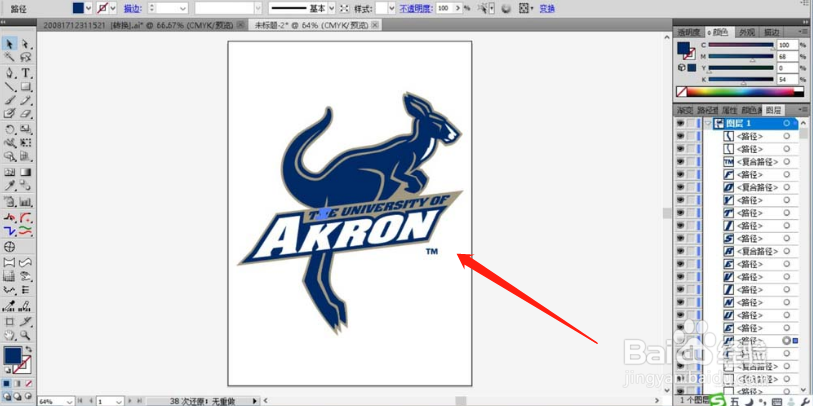Viewport: 813px width, 406px height.
Task: Open the 外观 panel tab
Action: click(x=747, y=32)
